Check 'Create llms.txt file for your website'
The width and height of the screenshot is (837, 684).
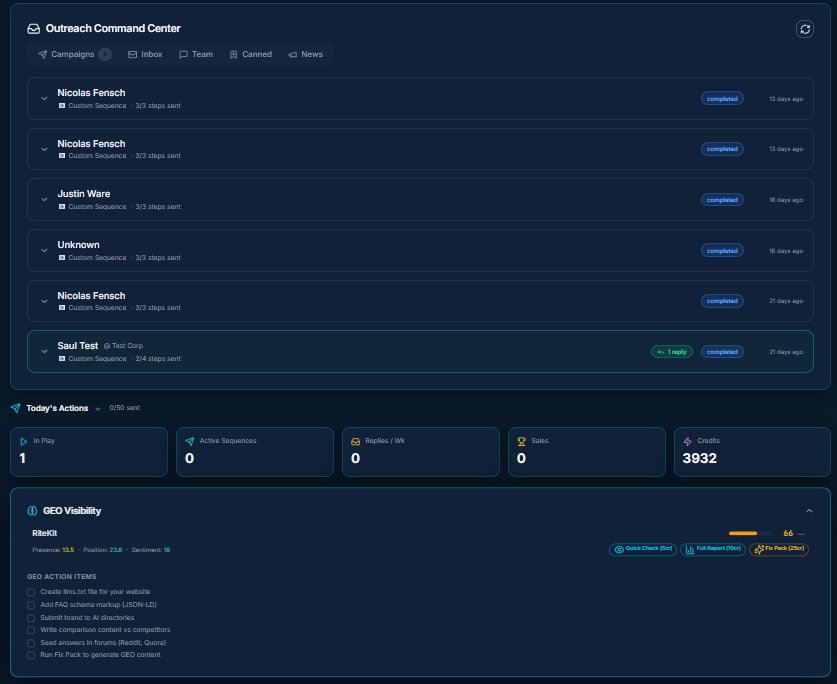pos(31,592)
